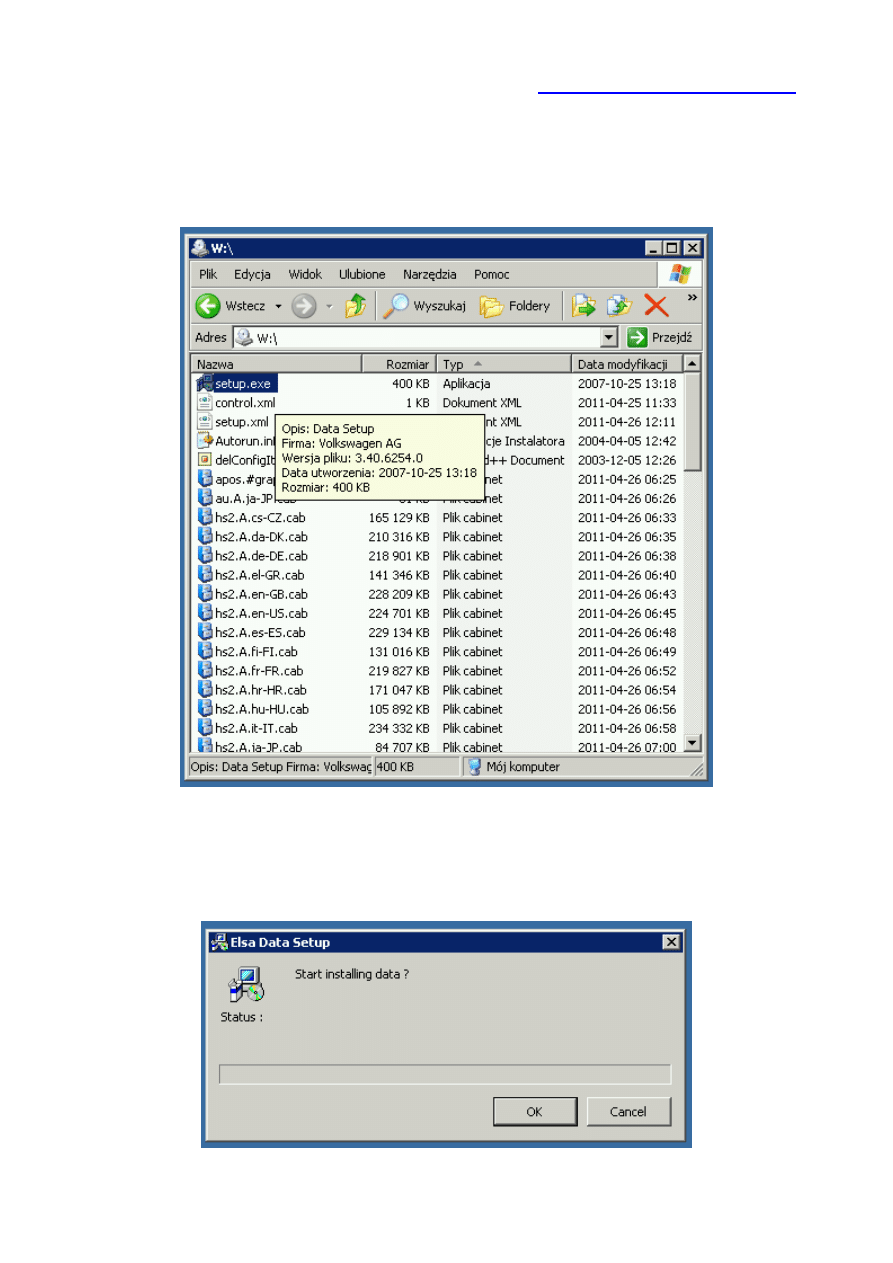Open the Narzędzia menu
The height and width of the screenshot is (1263, 893).
[x=429, y=274]
